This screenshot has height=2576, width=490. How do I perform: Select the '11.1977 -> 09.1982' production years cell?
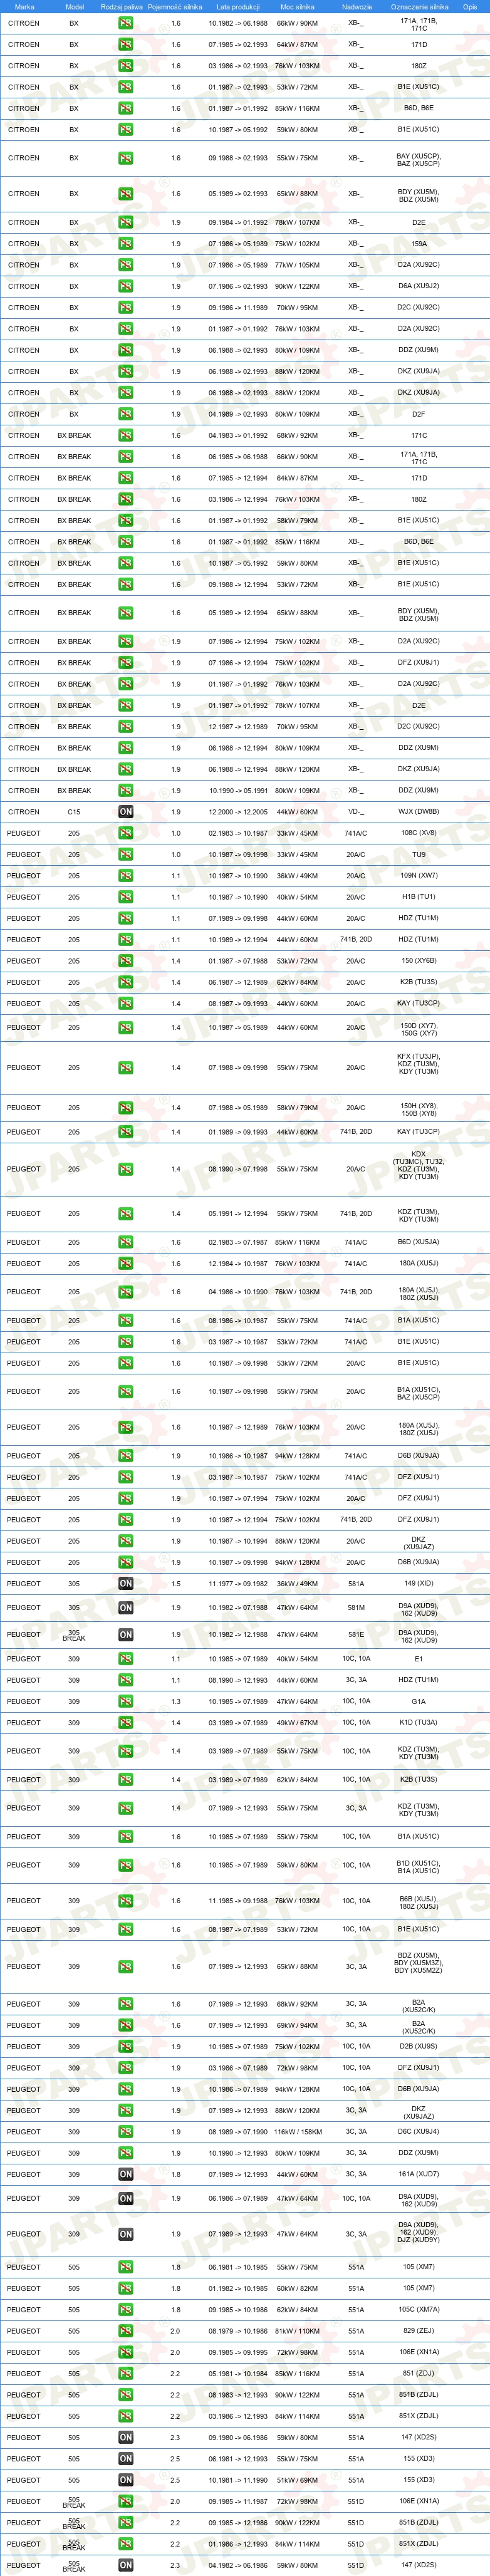click(x=238, y=1583)
